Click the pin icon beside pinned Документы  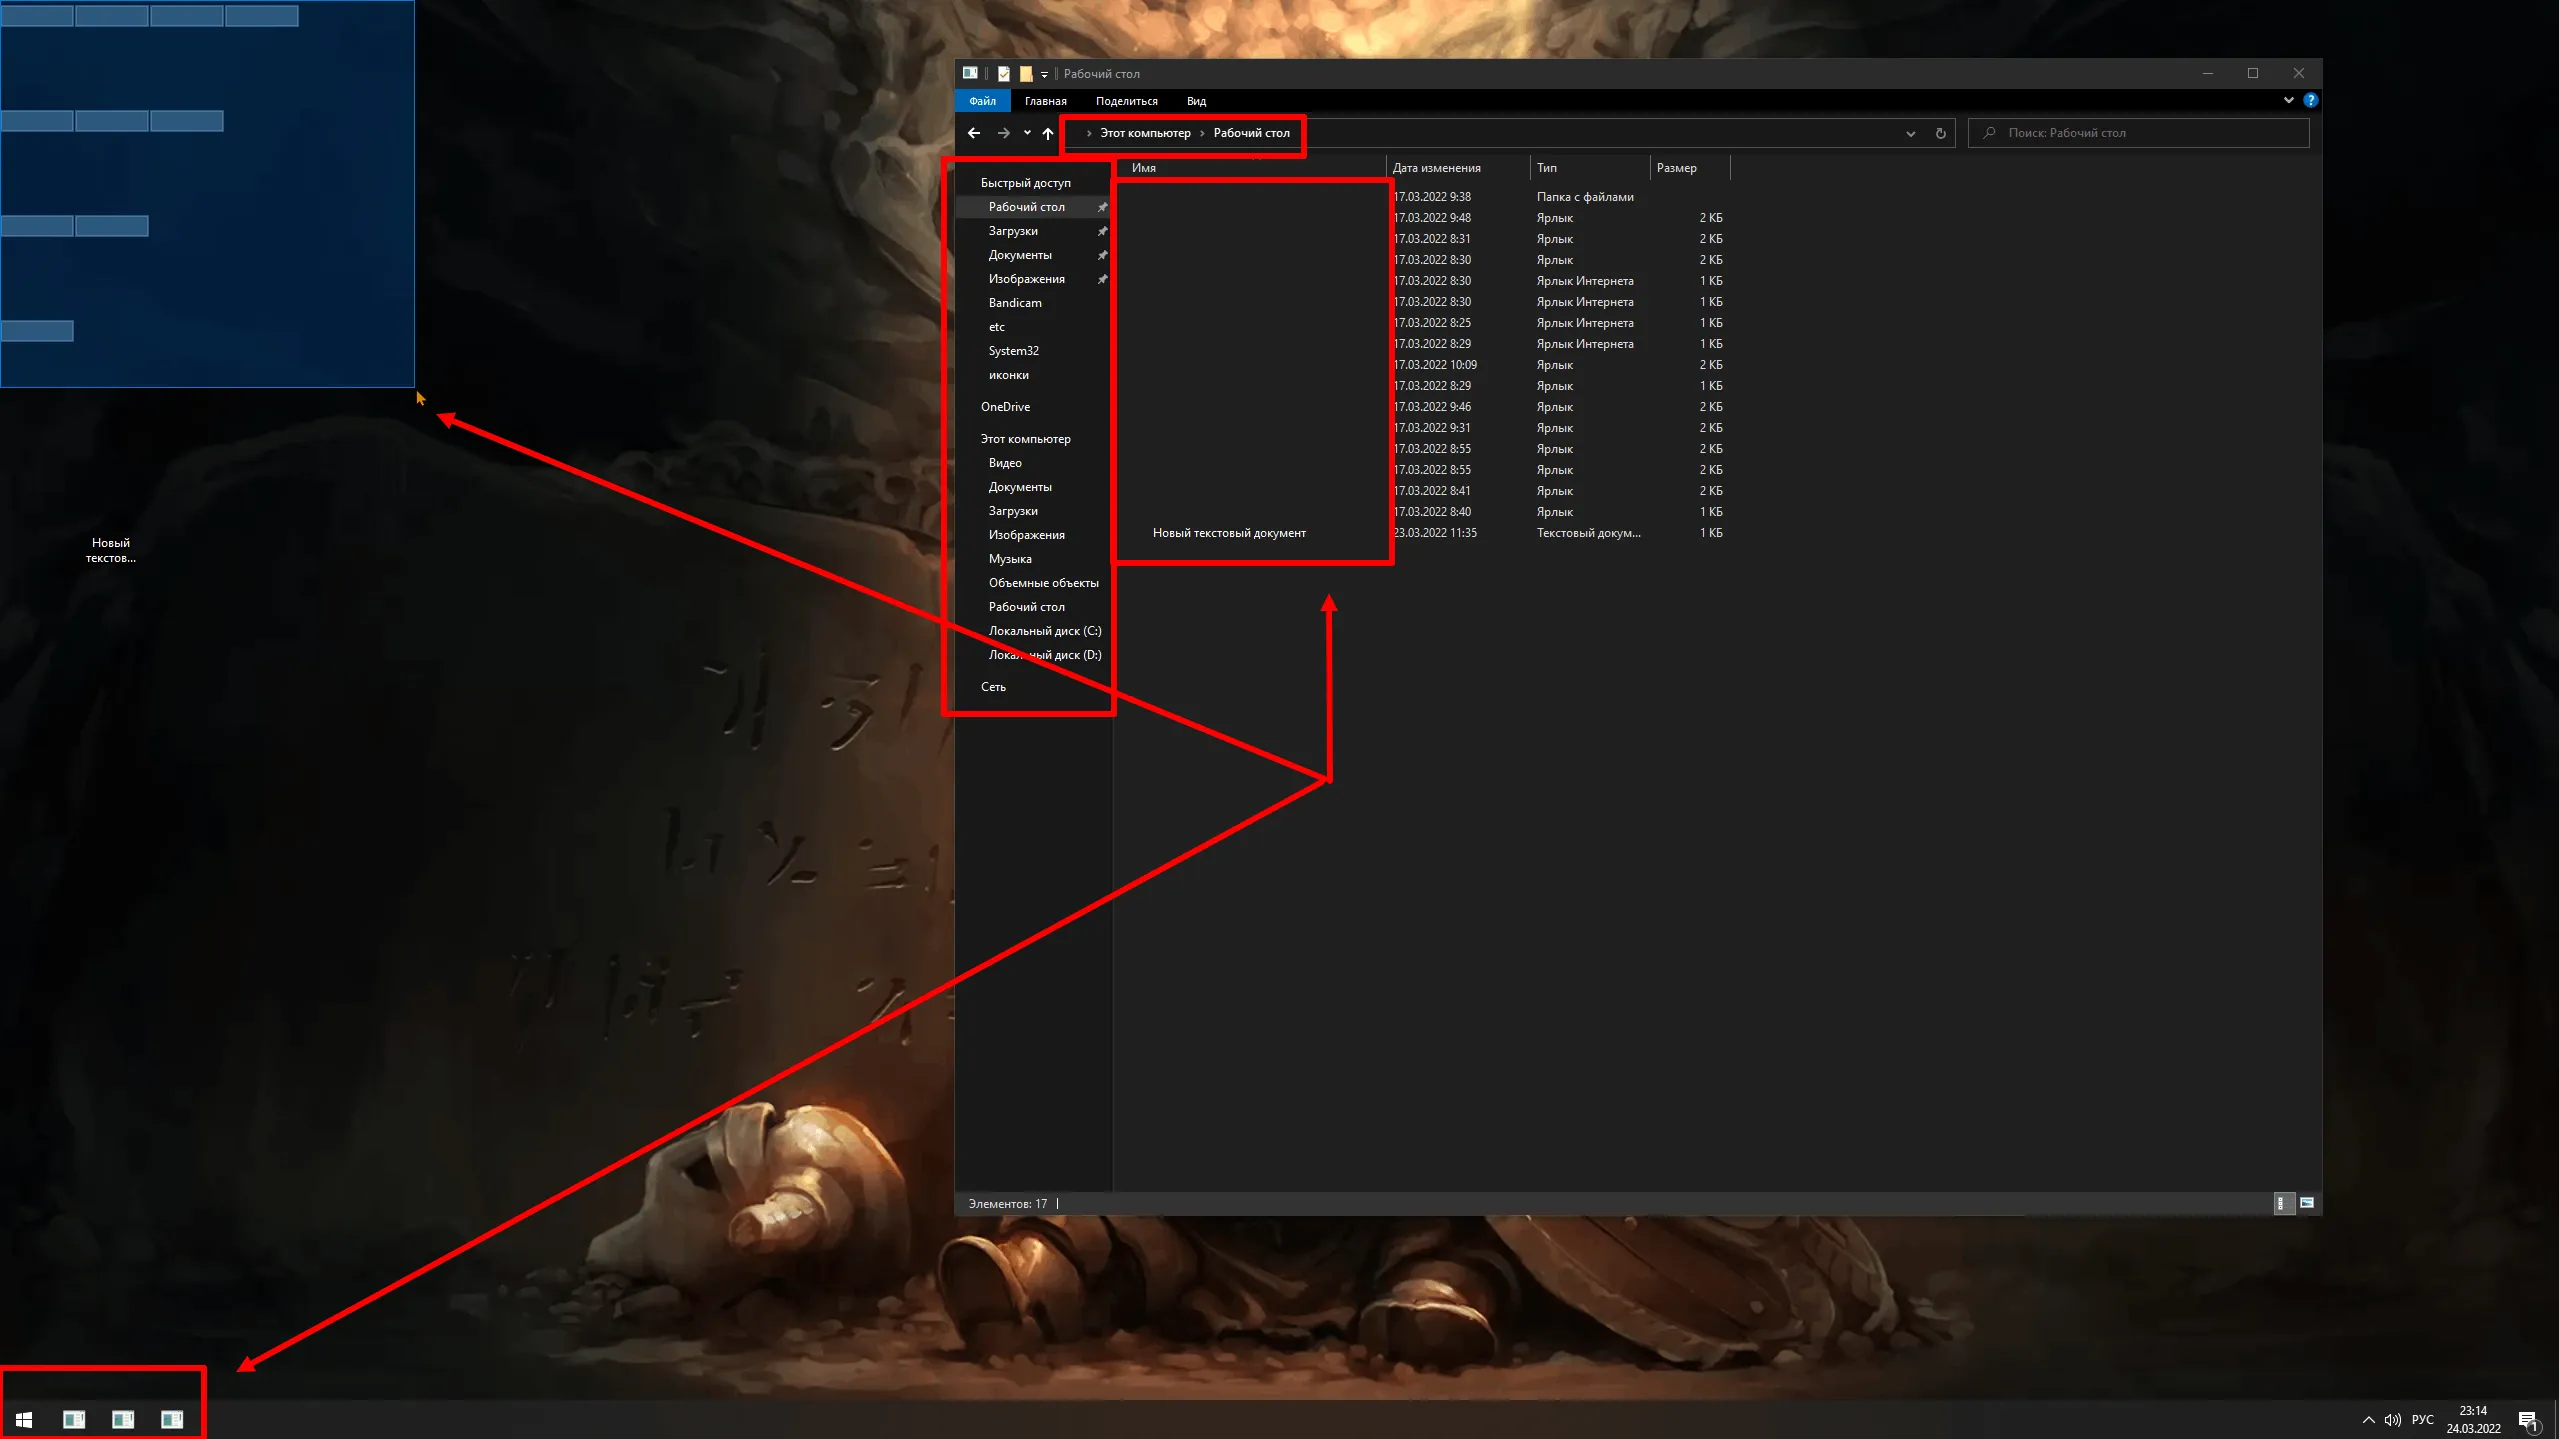(1102, 255)
